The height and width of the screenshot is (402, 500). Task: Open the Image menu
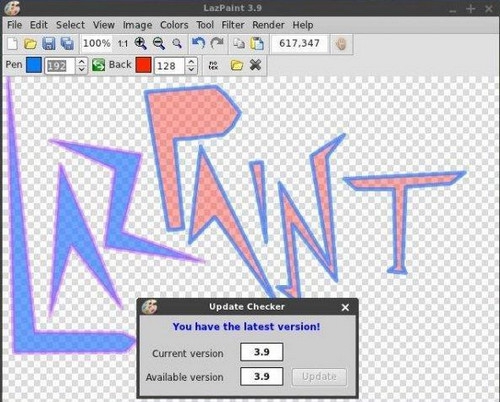coord(137,25)
